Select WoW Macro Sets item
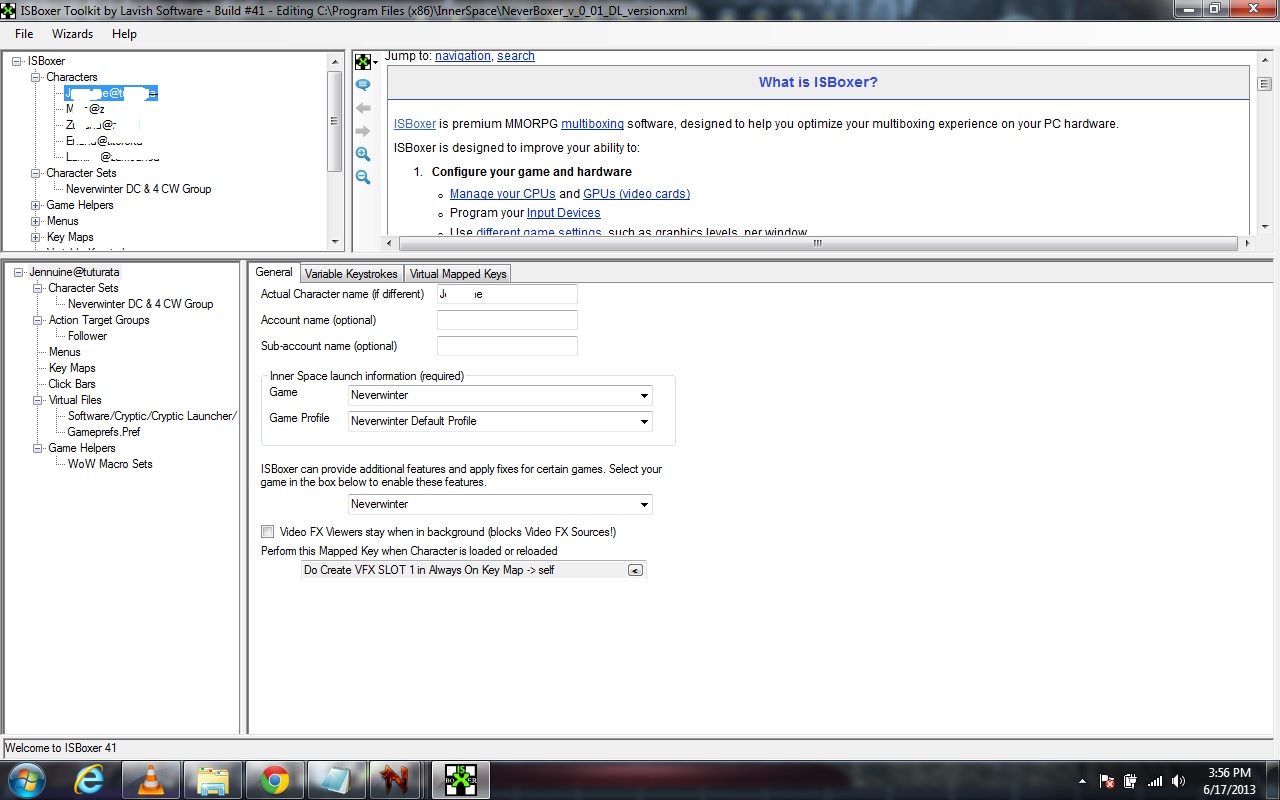Image resolution: width=1280 pixels, height=800 pixels. coord(110,464)
